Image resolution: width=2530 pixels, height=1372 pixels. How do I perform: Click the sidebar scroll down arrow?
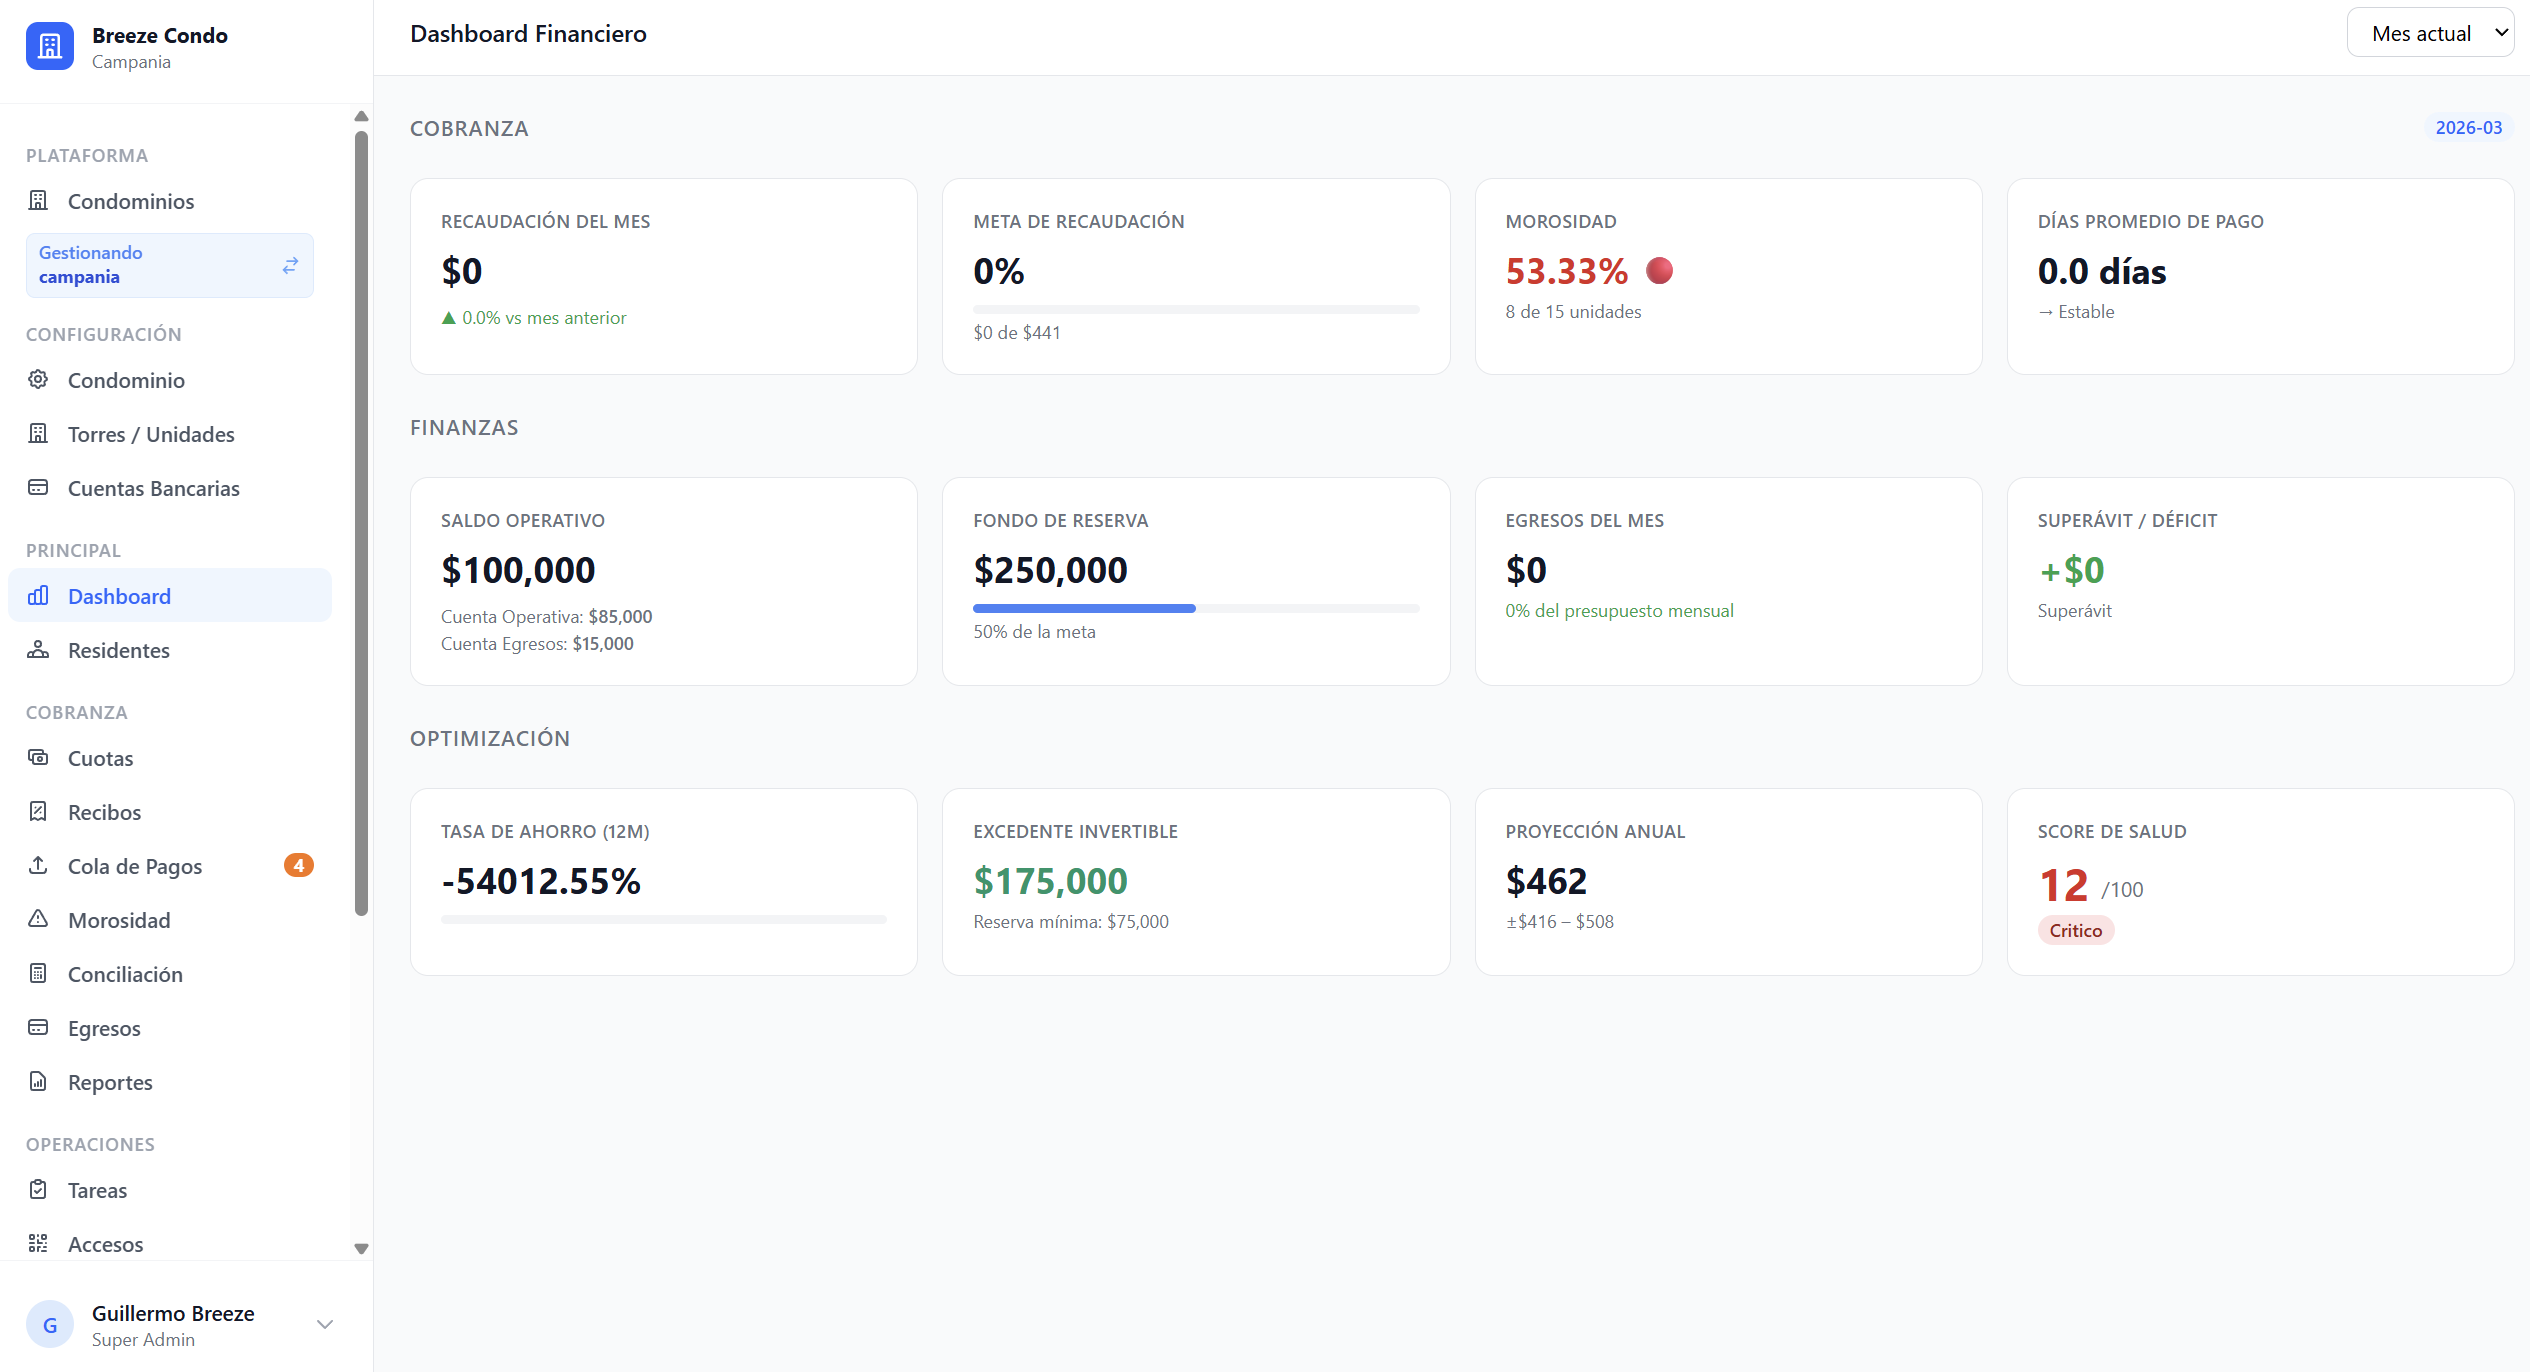[x=362, y=1248]
